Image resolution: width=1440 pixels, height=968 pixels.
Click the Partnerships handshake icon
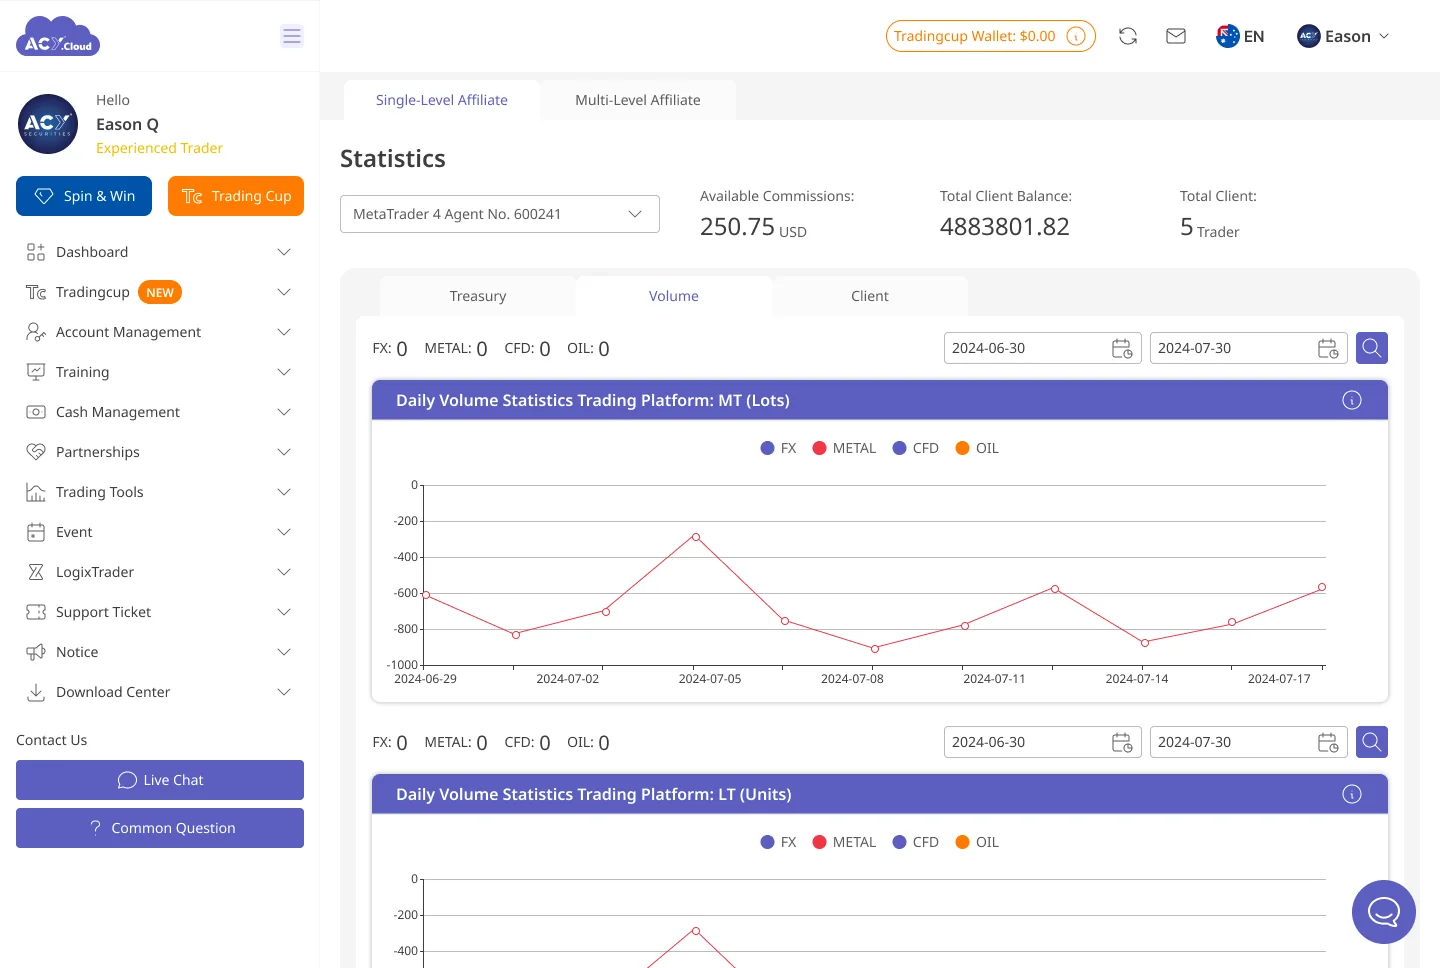point(36,452)
